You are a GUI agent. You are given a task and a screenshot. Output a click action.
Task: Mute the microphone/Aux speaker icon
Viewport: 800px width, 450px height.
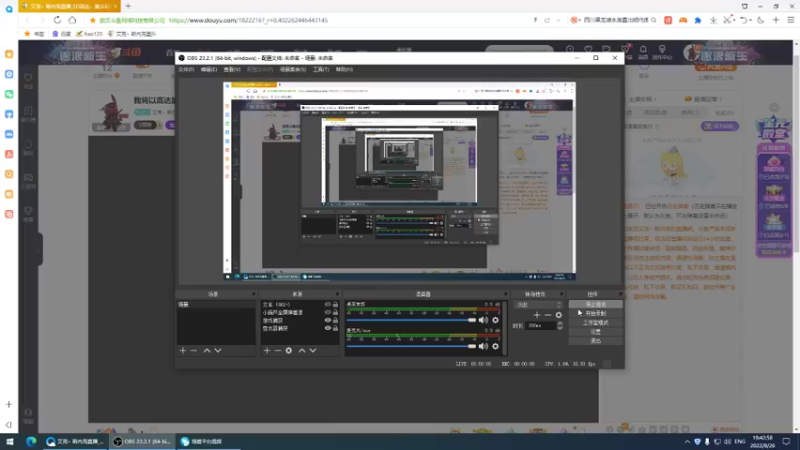[x=483, y=346]
